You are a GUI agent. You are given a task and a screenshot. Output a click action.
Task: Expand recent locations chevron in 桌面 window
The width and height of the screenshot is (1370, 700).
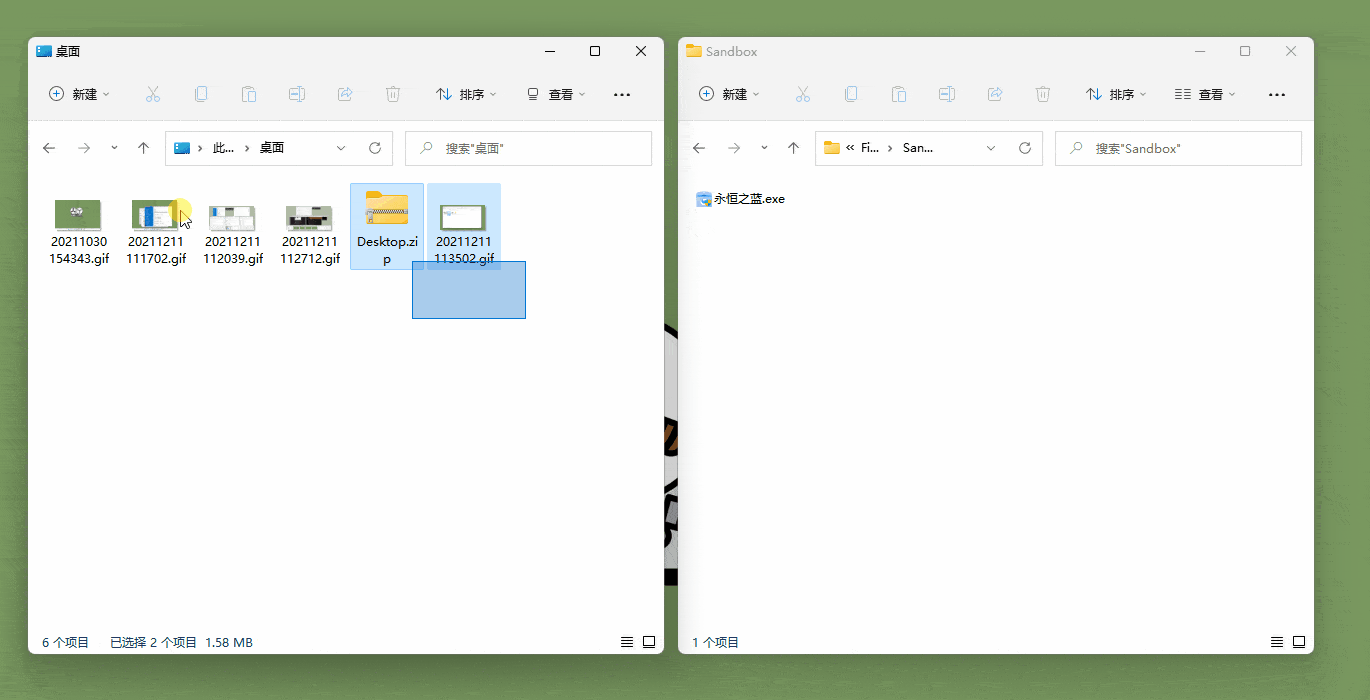(114, 148)
